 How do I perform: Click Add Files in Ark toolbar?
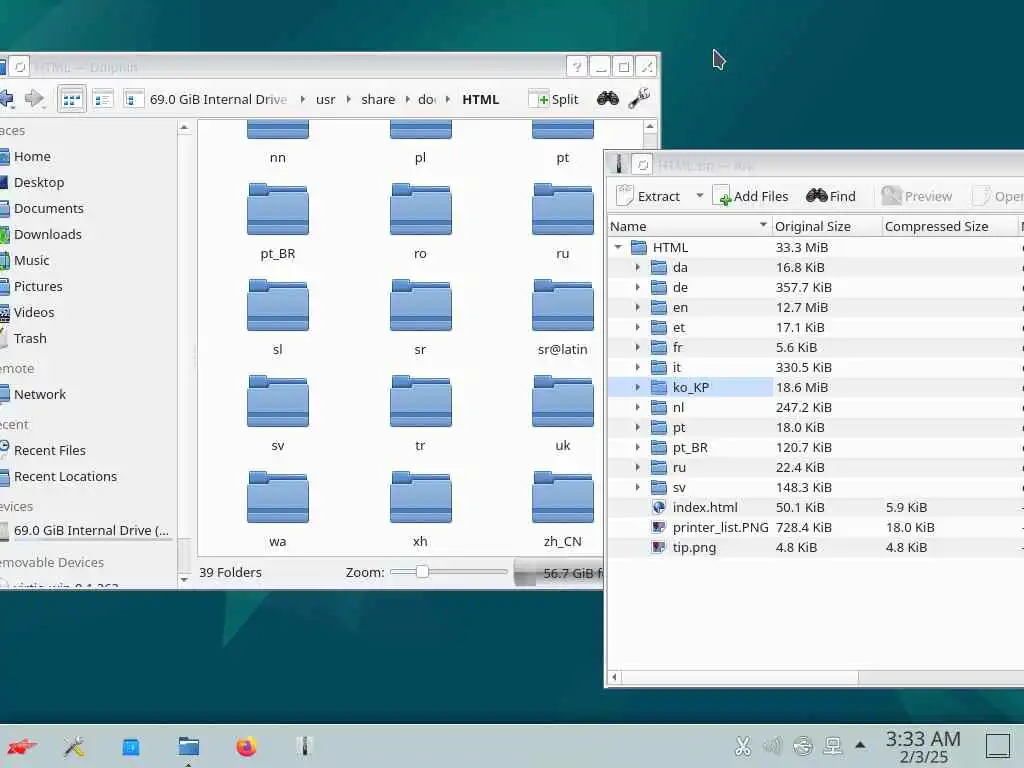(750, 196)
